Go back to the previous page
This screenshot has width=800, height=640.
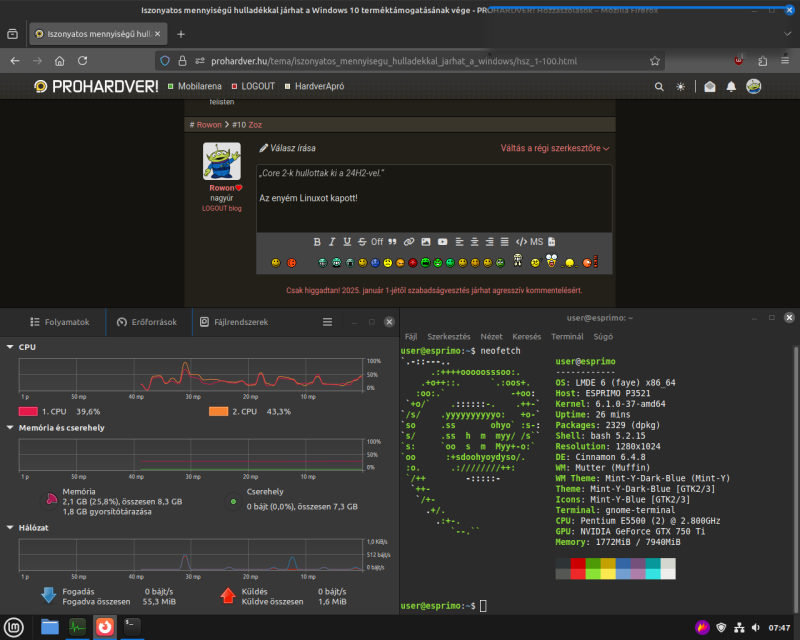(x=15, y=61)
